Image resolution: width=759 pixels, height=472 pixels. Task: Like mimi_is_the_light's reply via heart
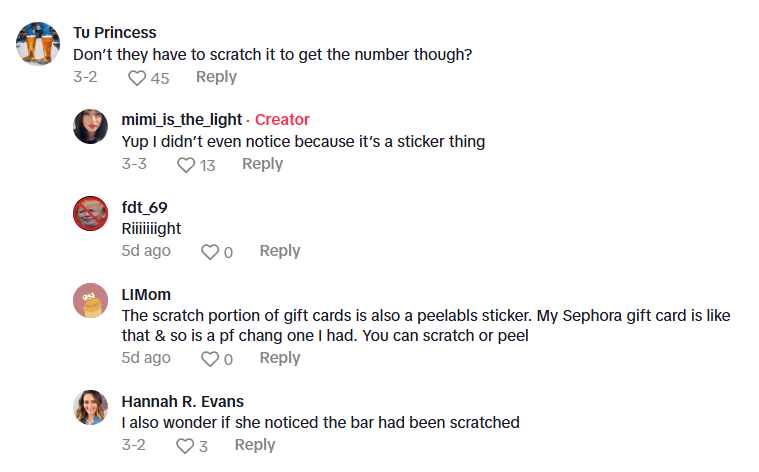[185, 165]
